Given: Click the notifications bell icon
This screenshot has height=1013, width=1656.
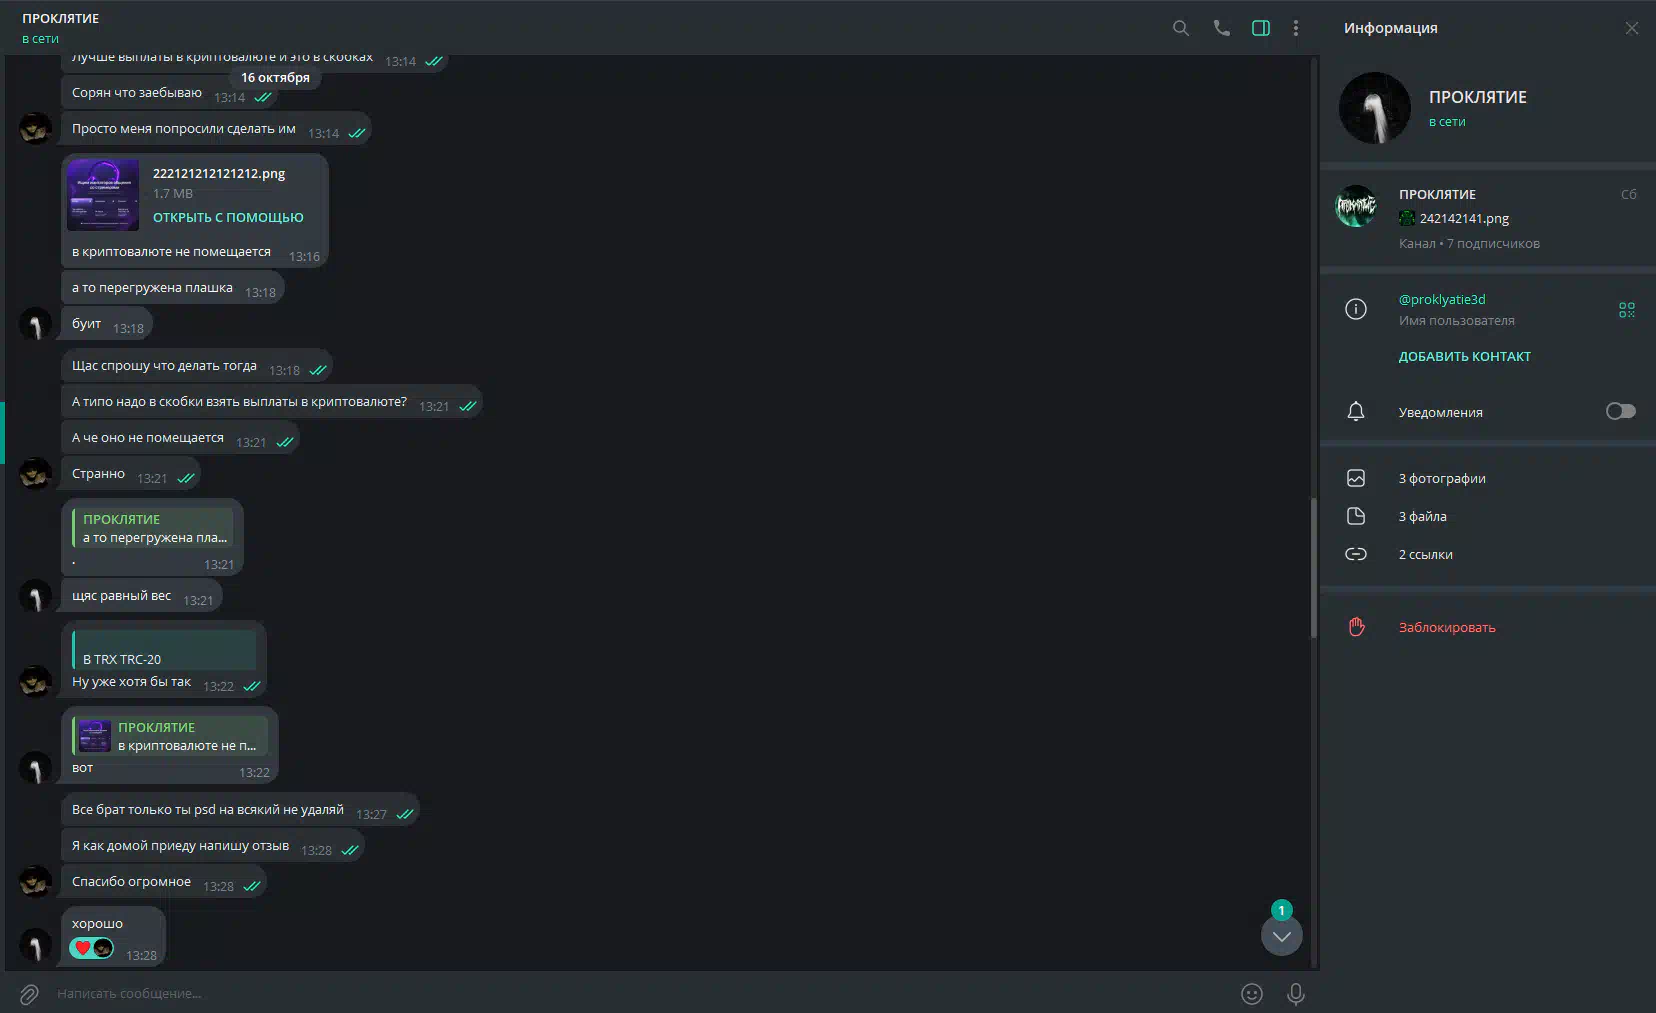Looking at the screenshot, I should (x=1356, y=411).
